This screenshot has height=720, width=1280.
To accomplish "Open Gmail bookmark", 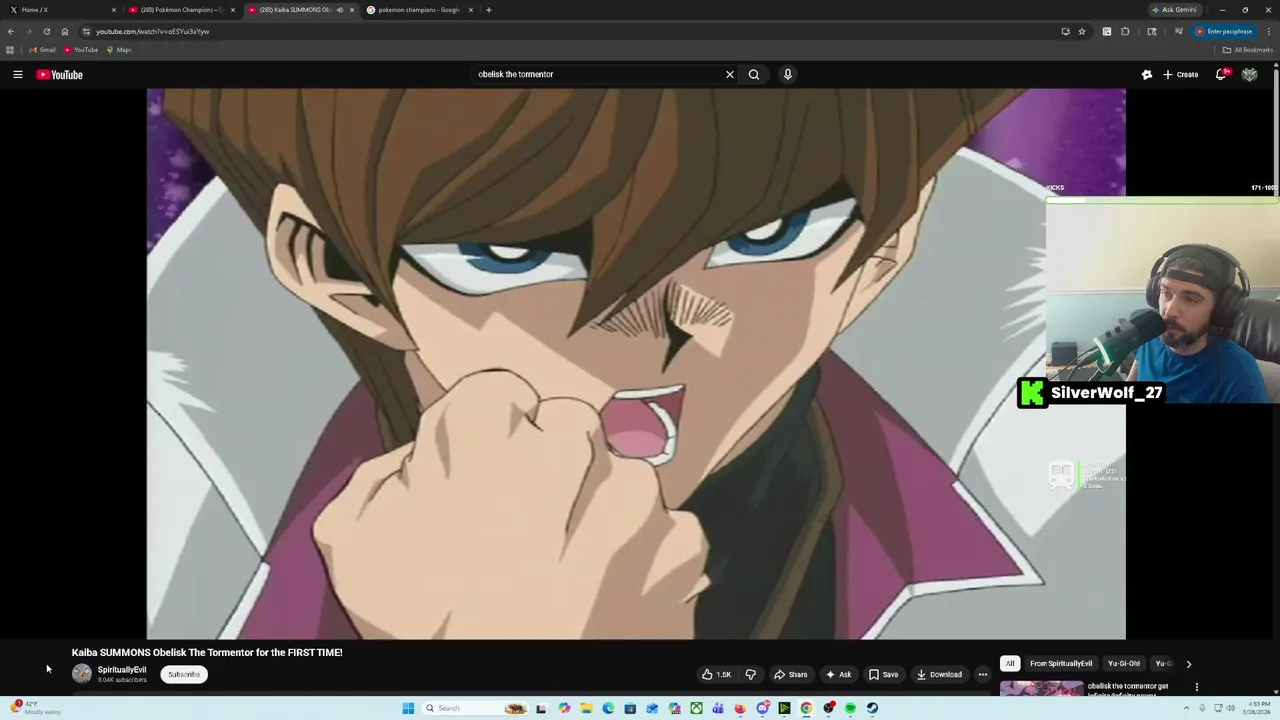I will (42, 50).
